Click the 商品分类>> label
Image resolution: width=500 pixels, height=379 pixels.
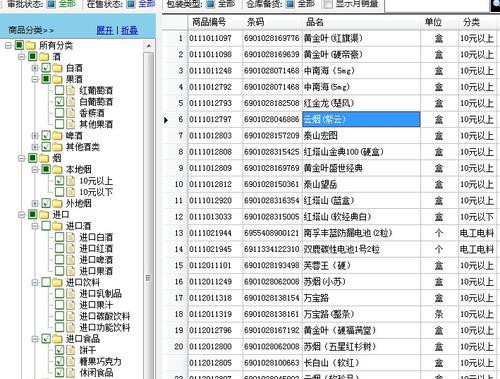(x=31, y=30)
